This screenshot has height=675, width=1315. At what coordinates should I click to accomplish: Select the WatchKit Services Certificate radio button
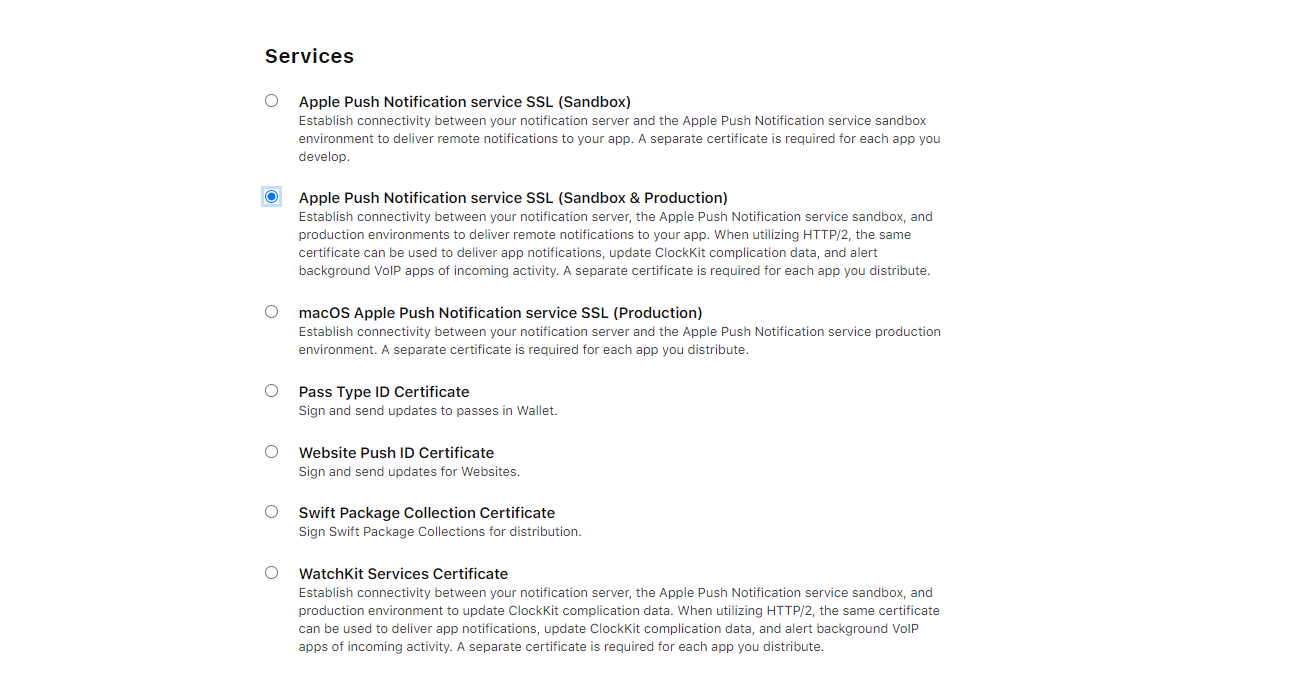[271, 572]
